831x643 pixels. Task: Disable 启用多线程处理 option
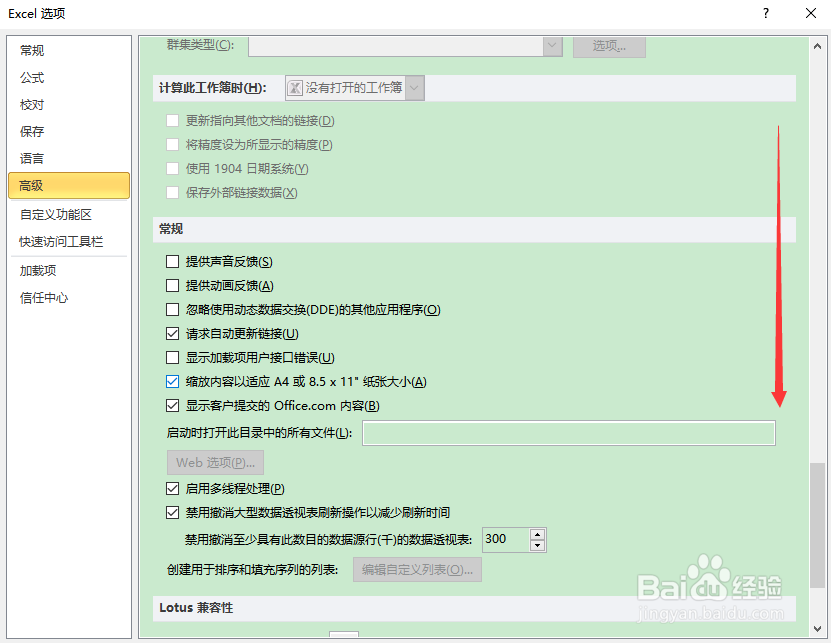172,488
